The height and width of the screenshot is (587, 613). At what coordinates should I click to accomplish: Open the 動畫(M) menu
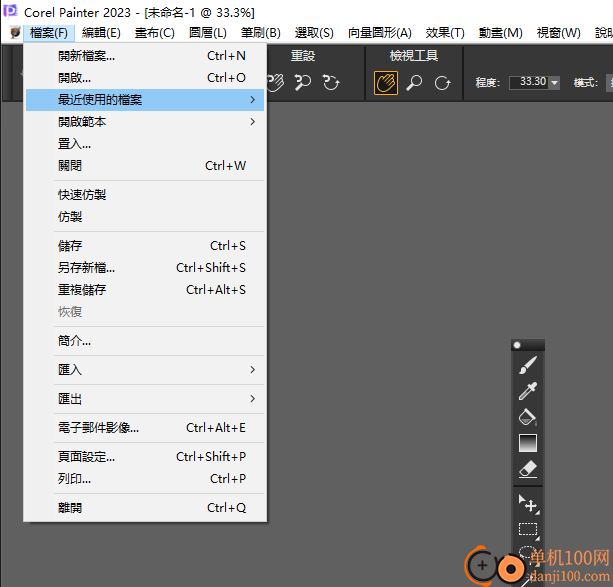tap(500, 33)
